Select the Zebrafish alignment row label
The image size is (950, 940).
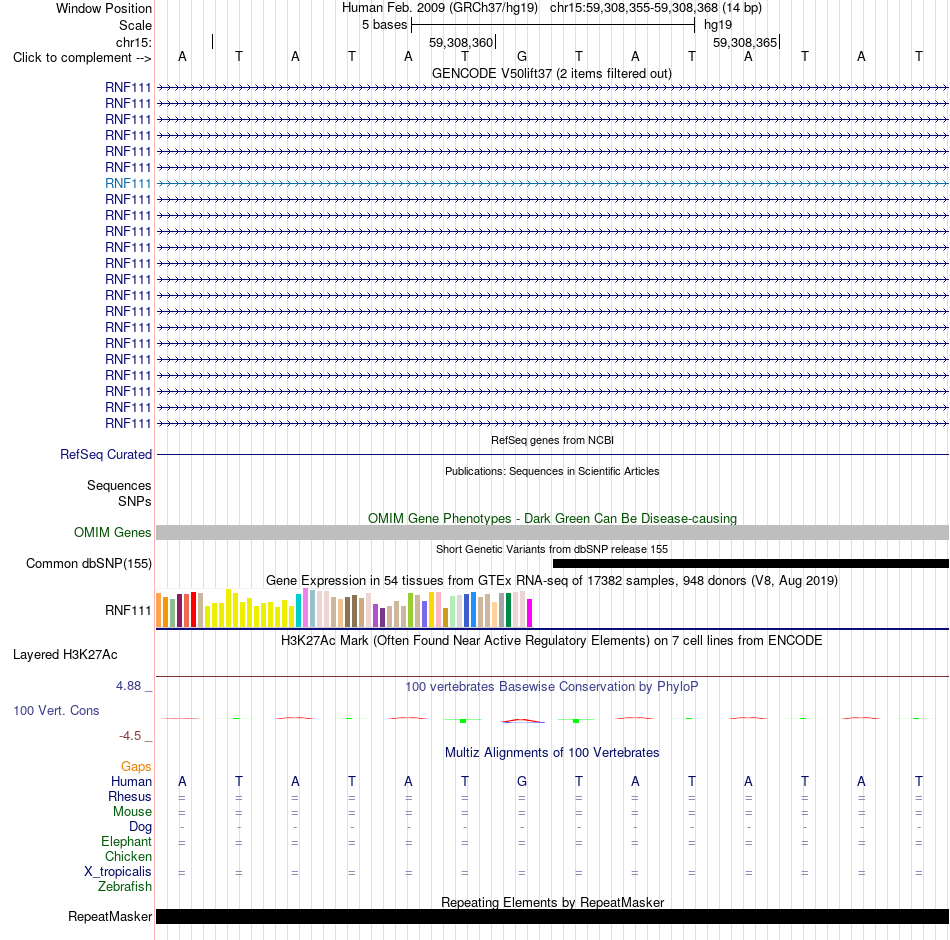coord(125,886)
